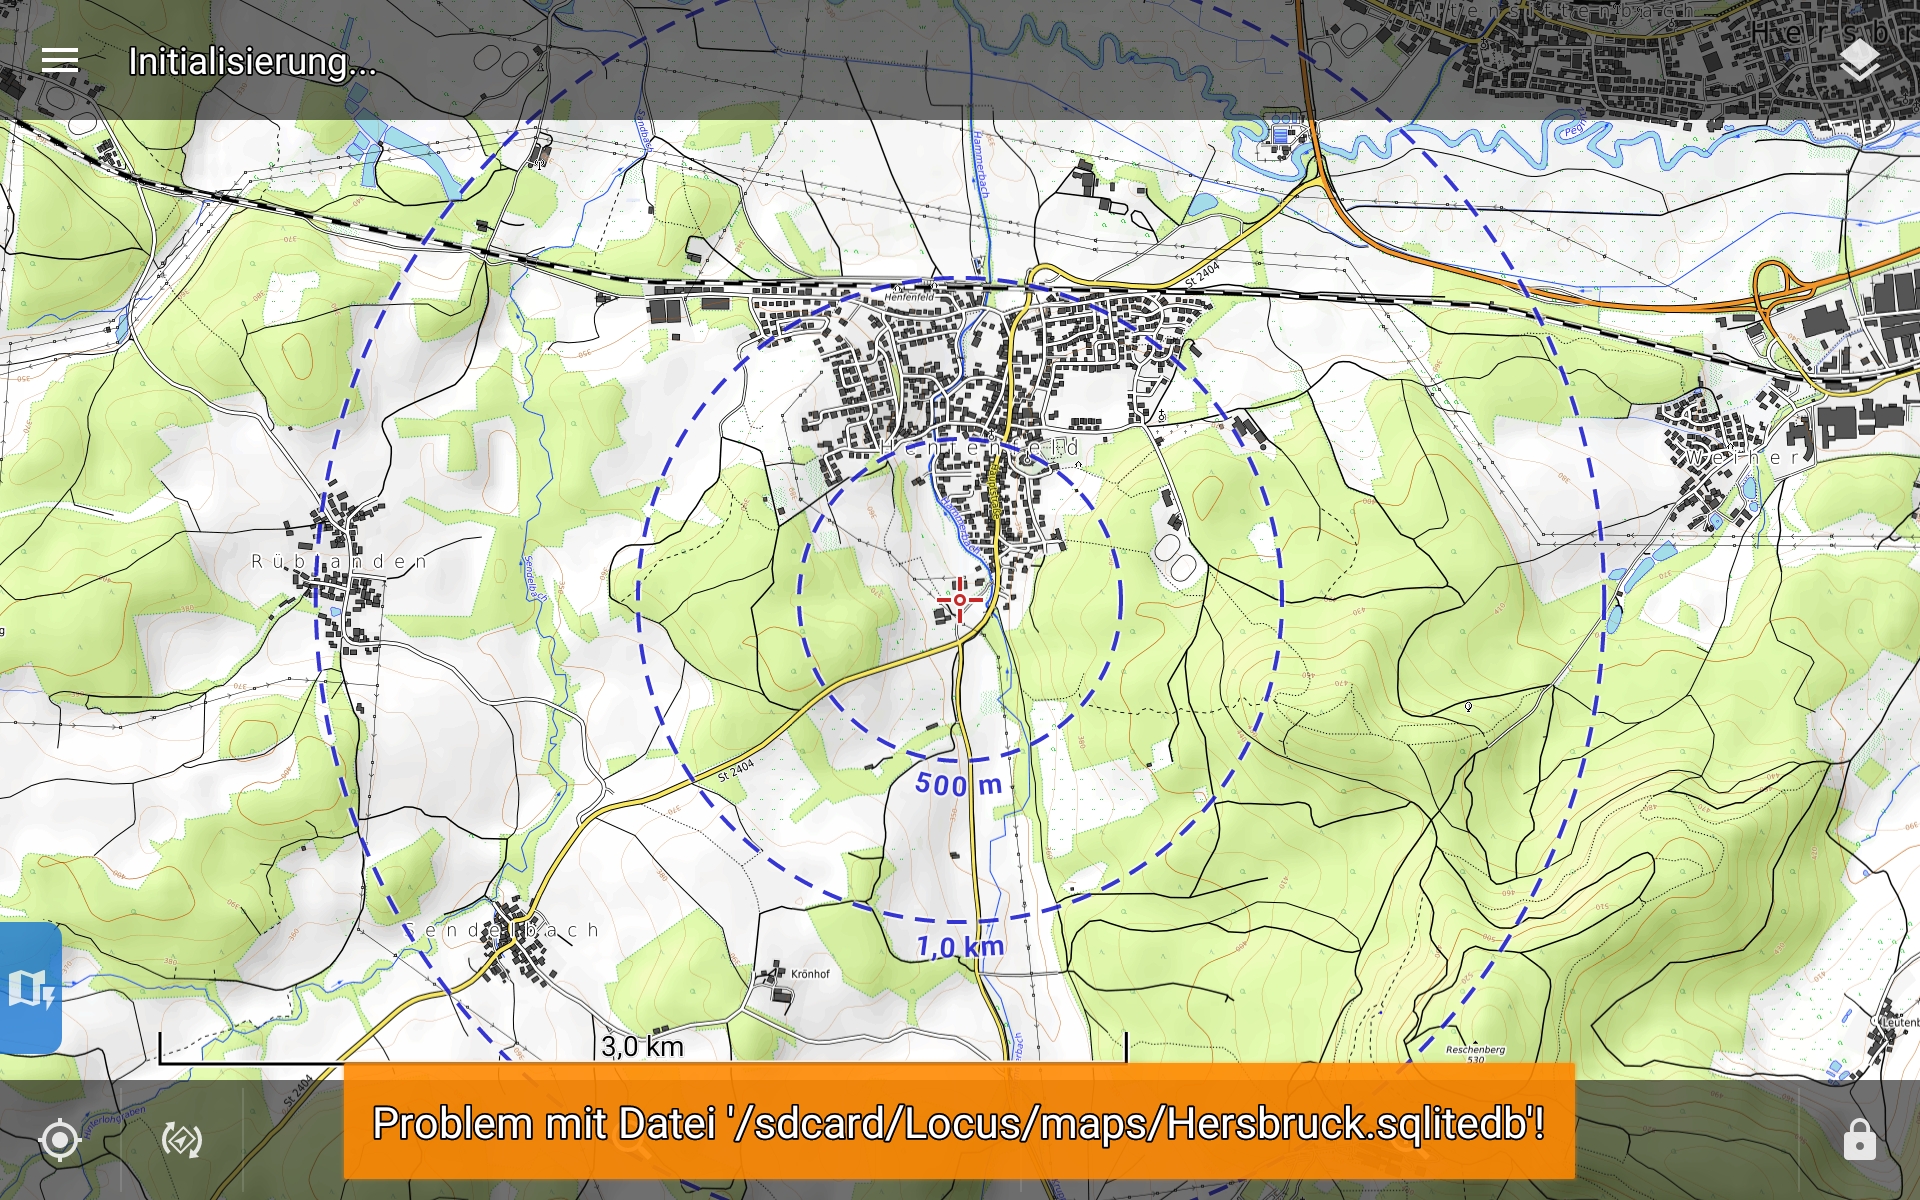Screen dimensions: 1920x1200
Task: Tap the 500 m distance ring label
Action: pyautogui.click(x=958, y=785)
